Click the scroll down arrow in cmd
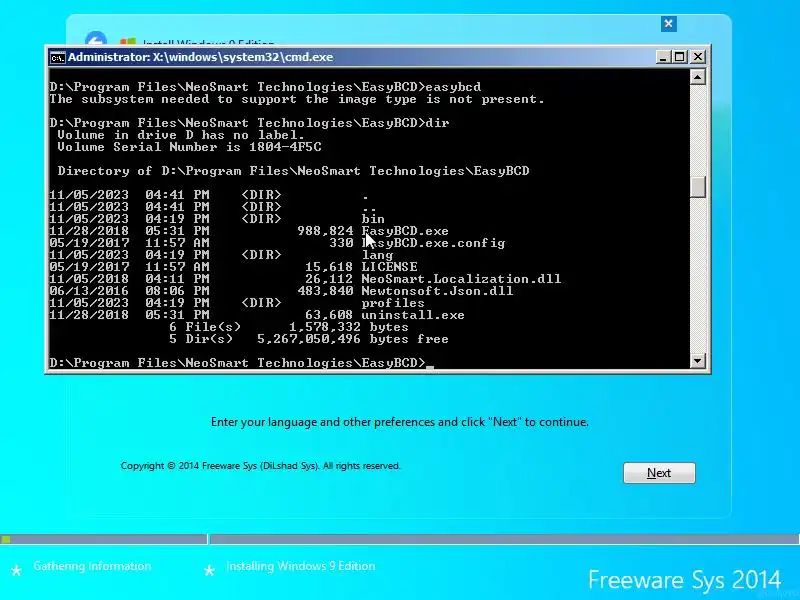Viewport: 800px width, 600px height. point(697,361)
